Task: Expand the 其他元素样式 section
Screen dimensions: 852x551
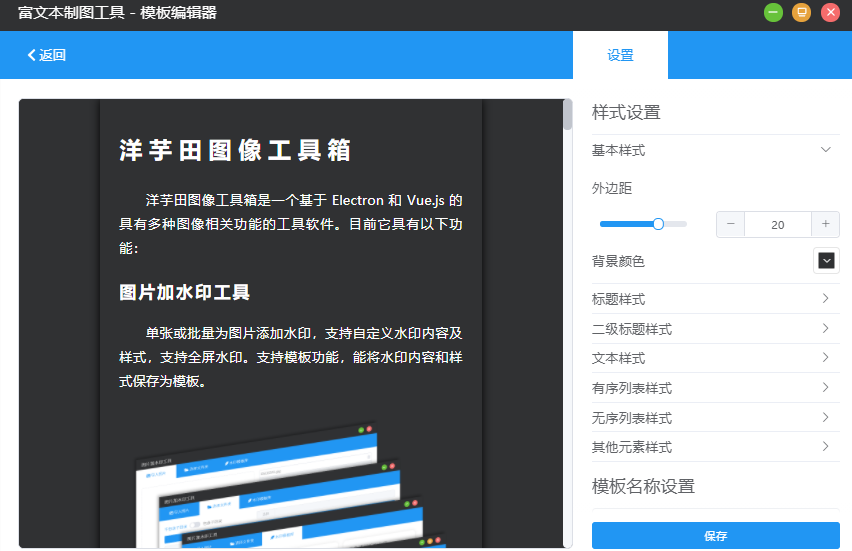Action: tap(715, 447)
